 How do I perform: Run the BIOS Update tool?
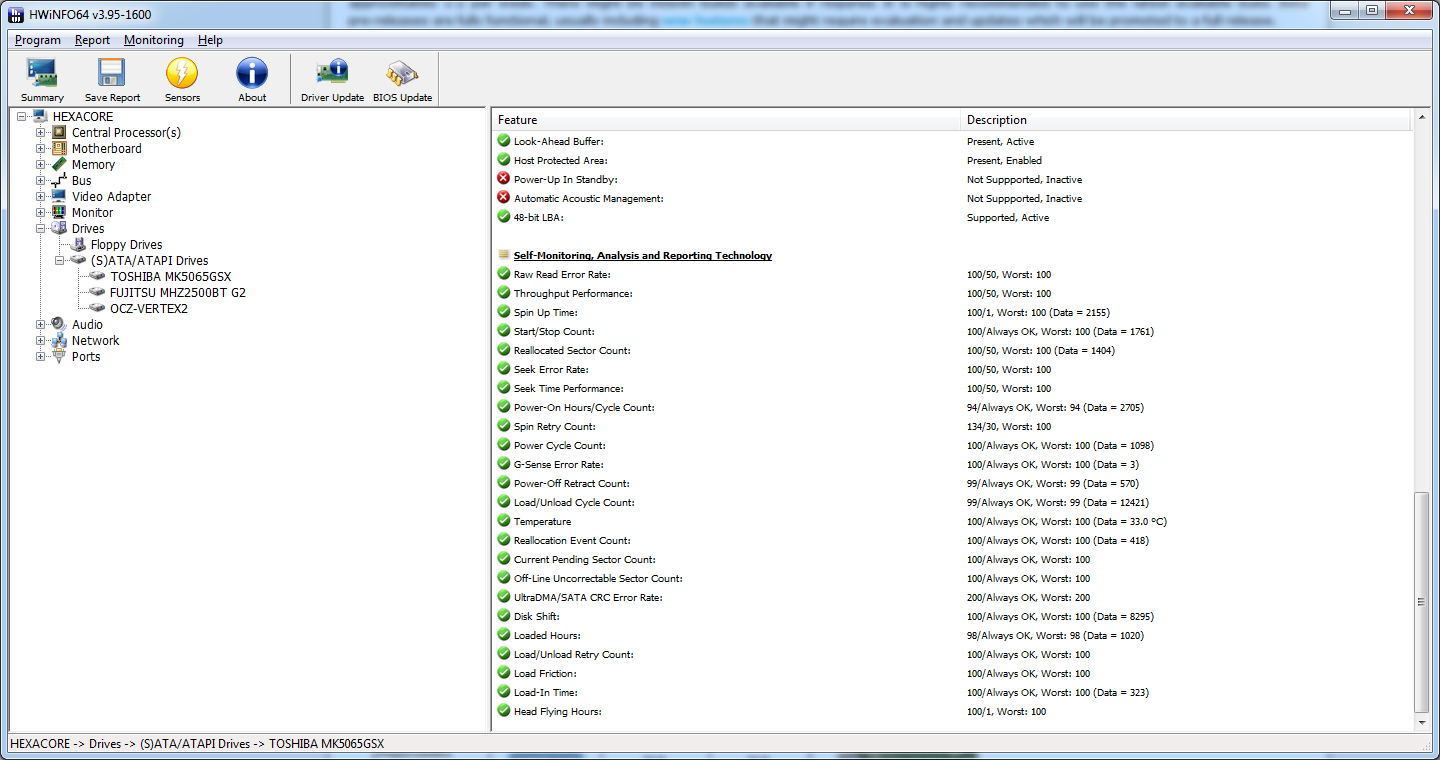[x=402, y=72]
